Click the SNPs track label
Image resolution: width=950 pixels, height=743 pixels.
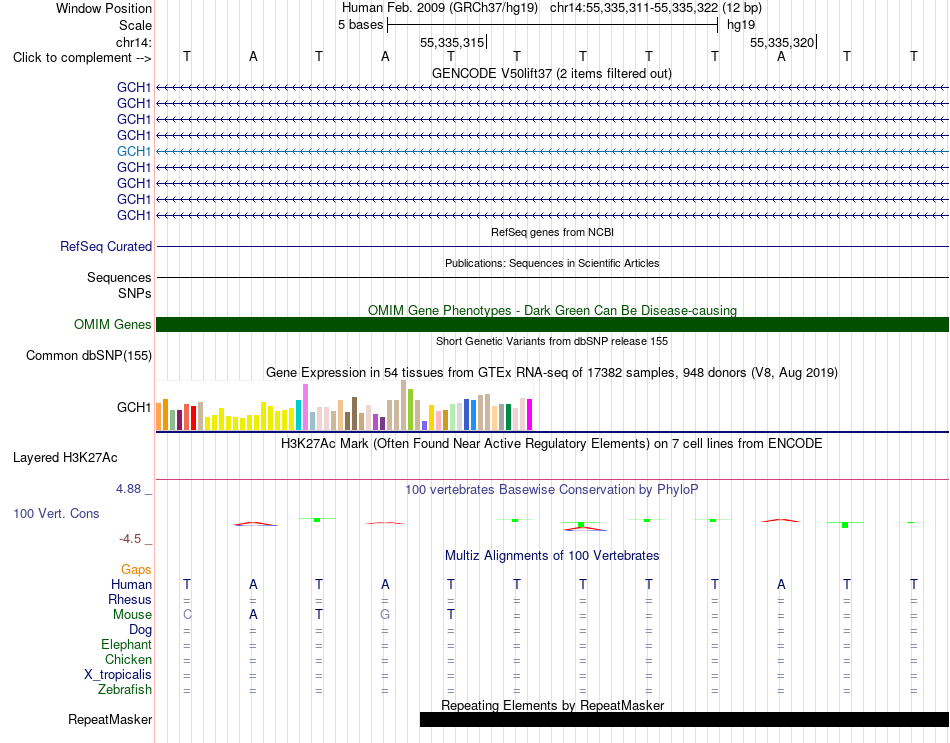(x=135, y=293)
